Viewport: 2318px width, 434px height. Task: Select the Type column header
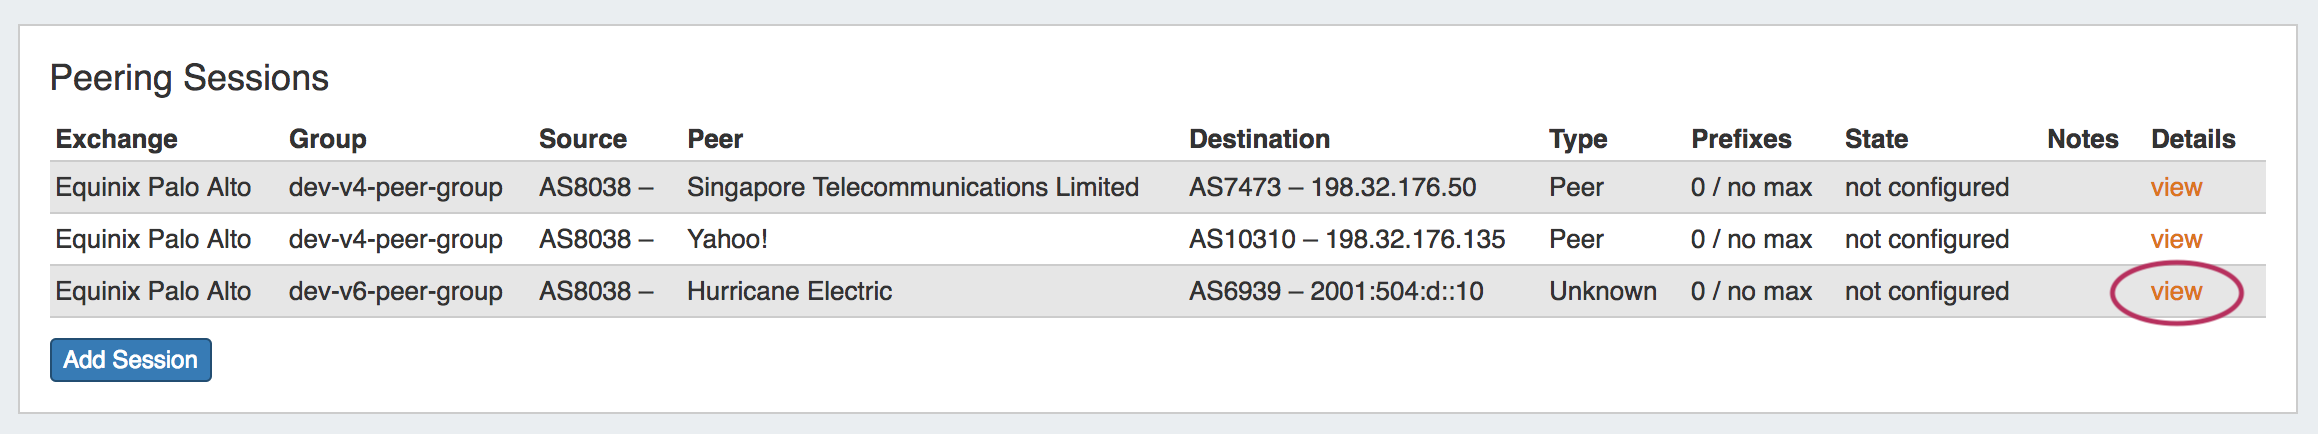coord(1578,139)
